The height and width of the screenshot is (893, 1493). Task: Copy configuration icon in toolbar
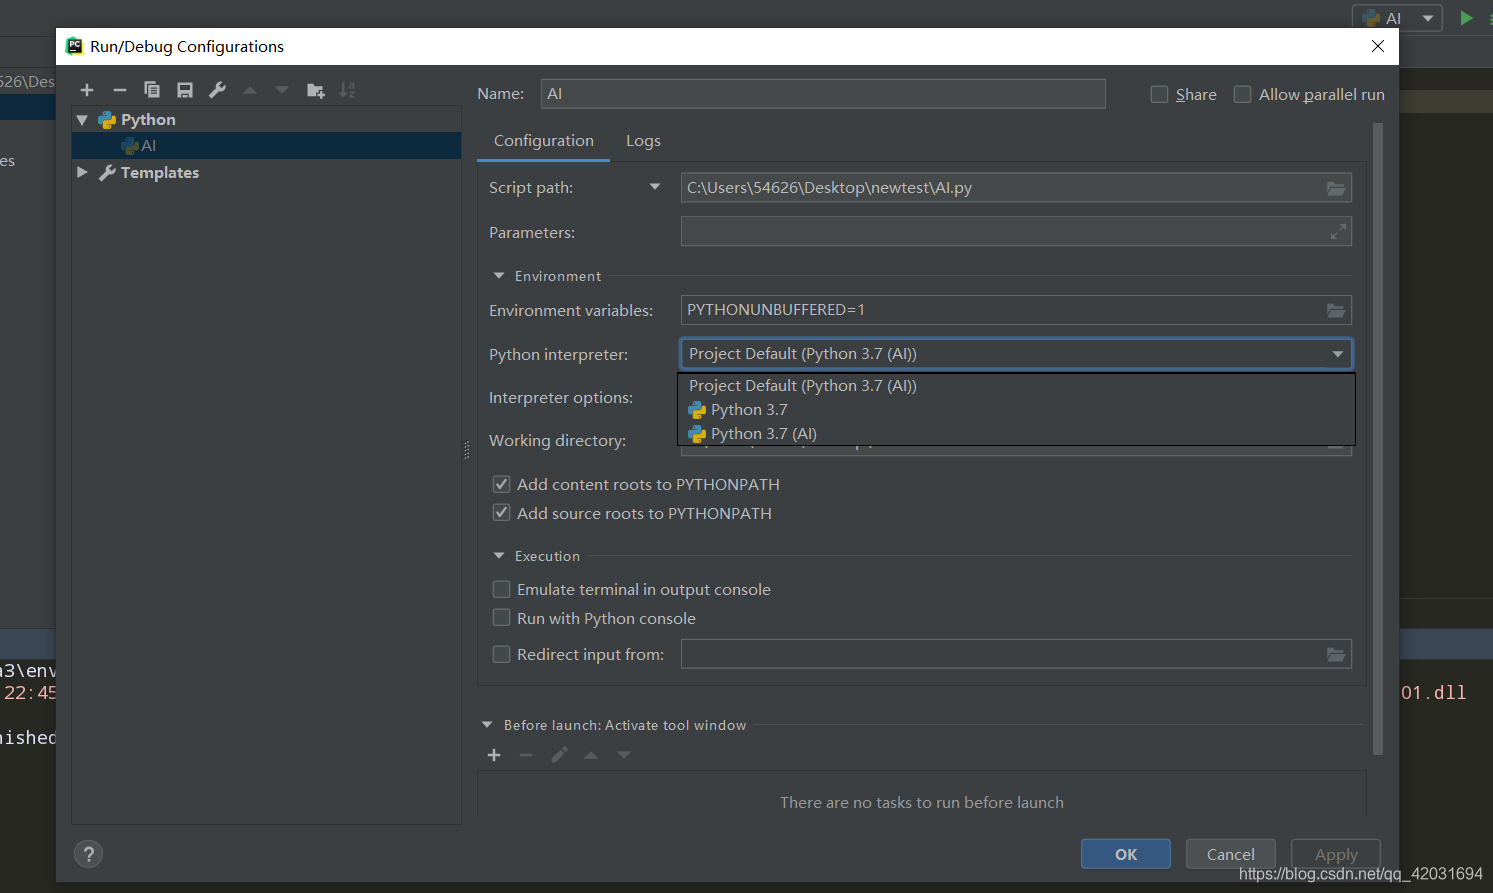pos(152,90)
